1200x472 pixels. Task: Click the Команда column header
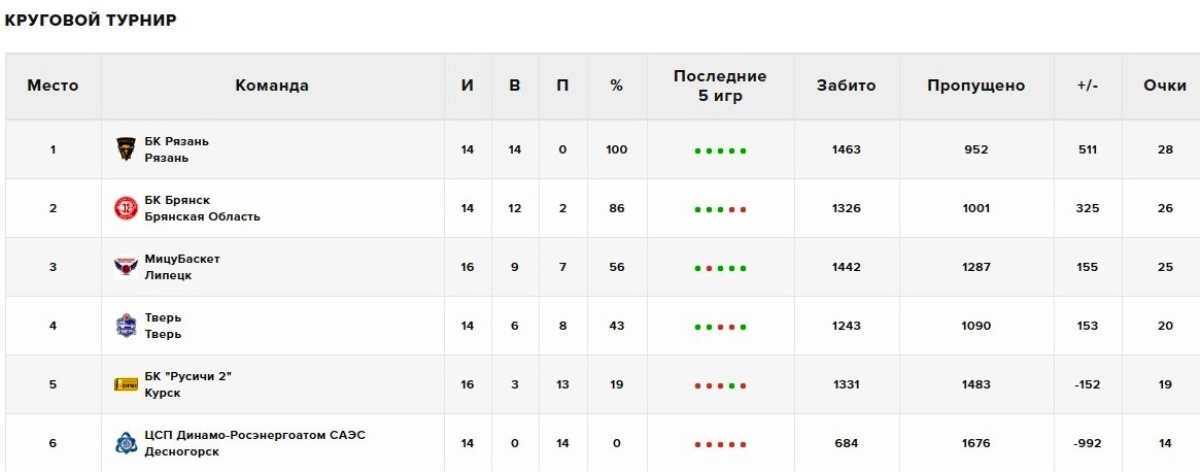tap(272, 86)
